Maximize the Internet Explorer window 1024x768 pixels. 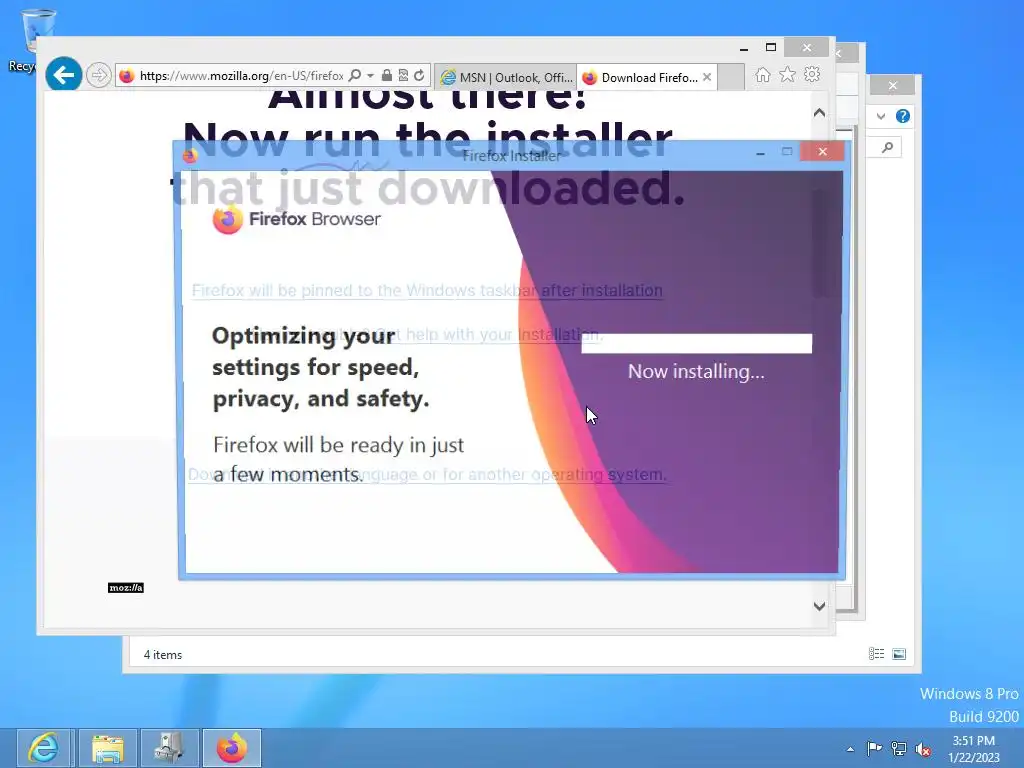coord(771,47)
